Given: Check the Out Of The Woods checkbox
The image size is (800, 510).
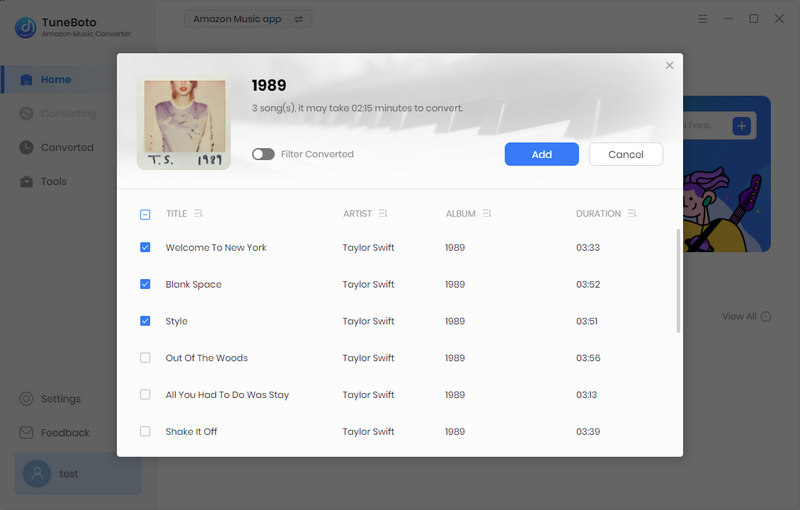Looking at the screenshot, I should (145, 358).
